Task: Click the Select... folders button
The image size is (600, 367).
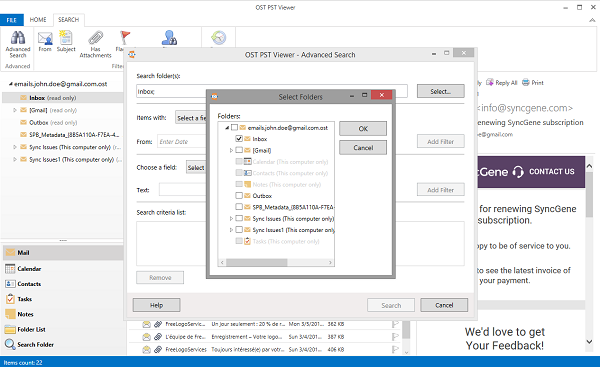Action: (x=440, y=91)
